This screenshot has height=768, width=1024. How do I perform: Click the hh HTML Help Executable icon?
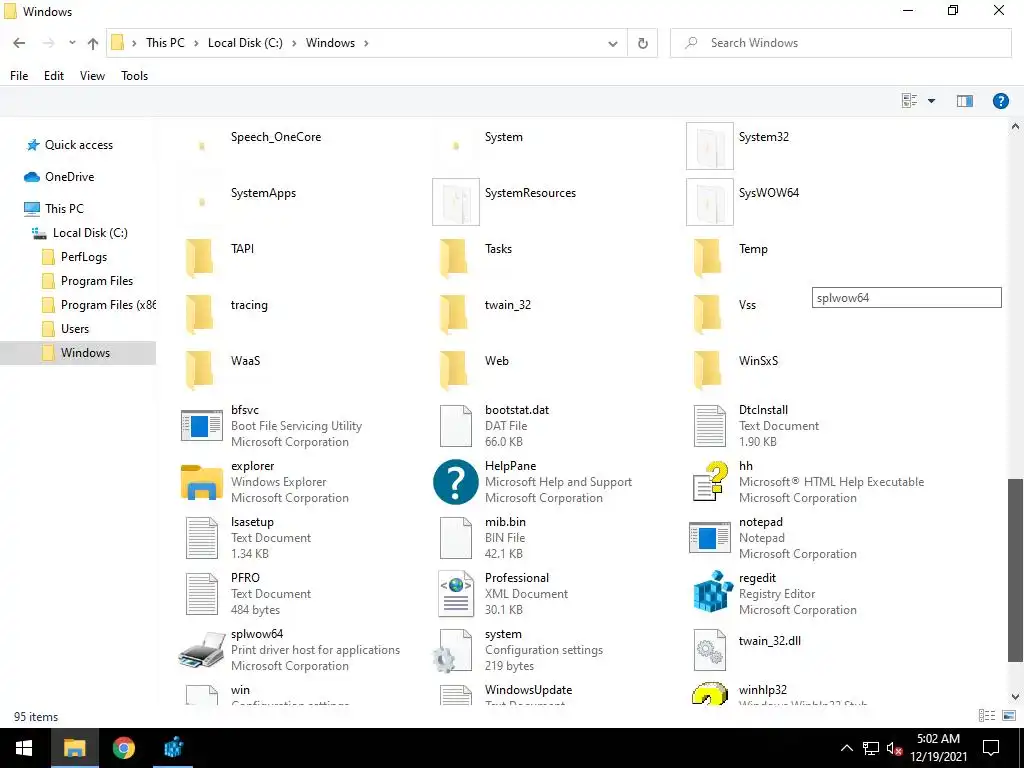tap(710, 482)
